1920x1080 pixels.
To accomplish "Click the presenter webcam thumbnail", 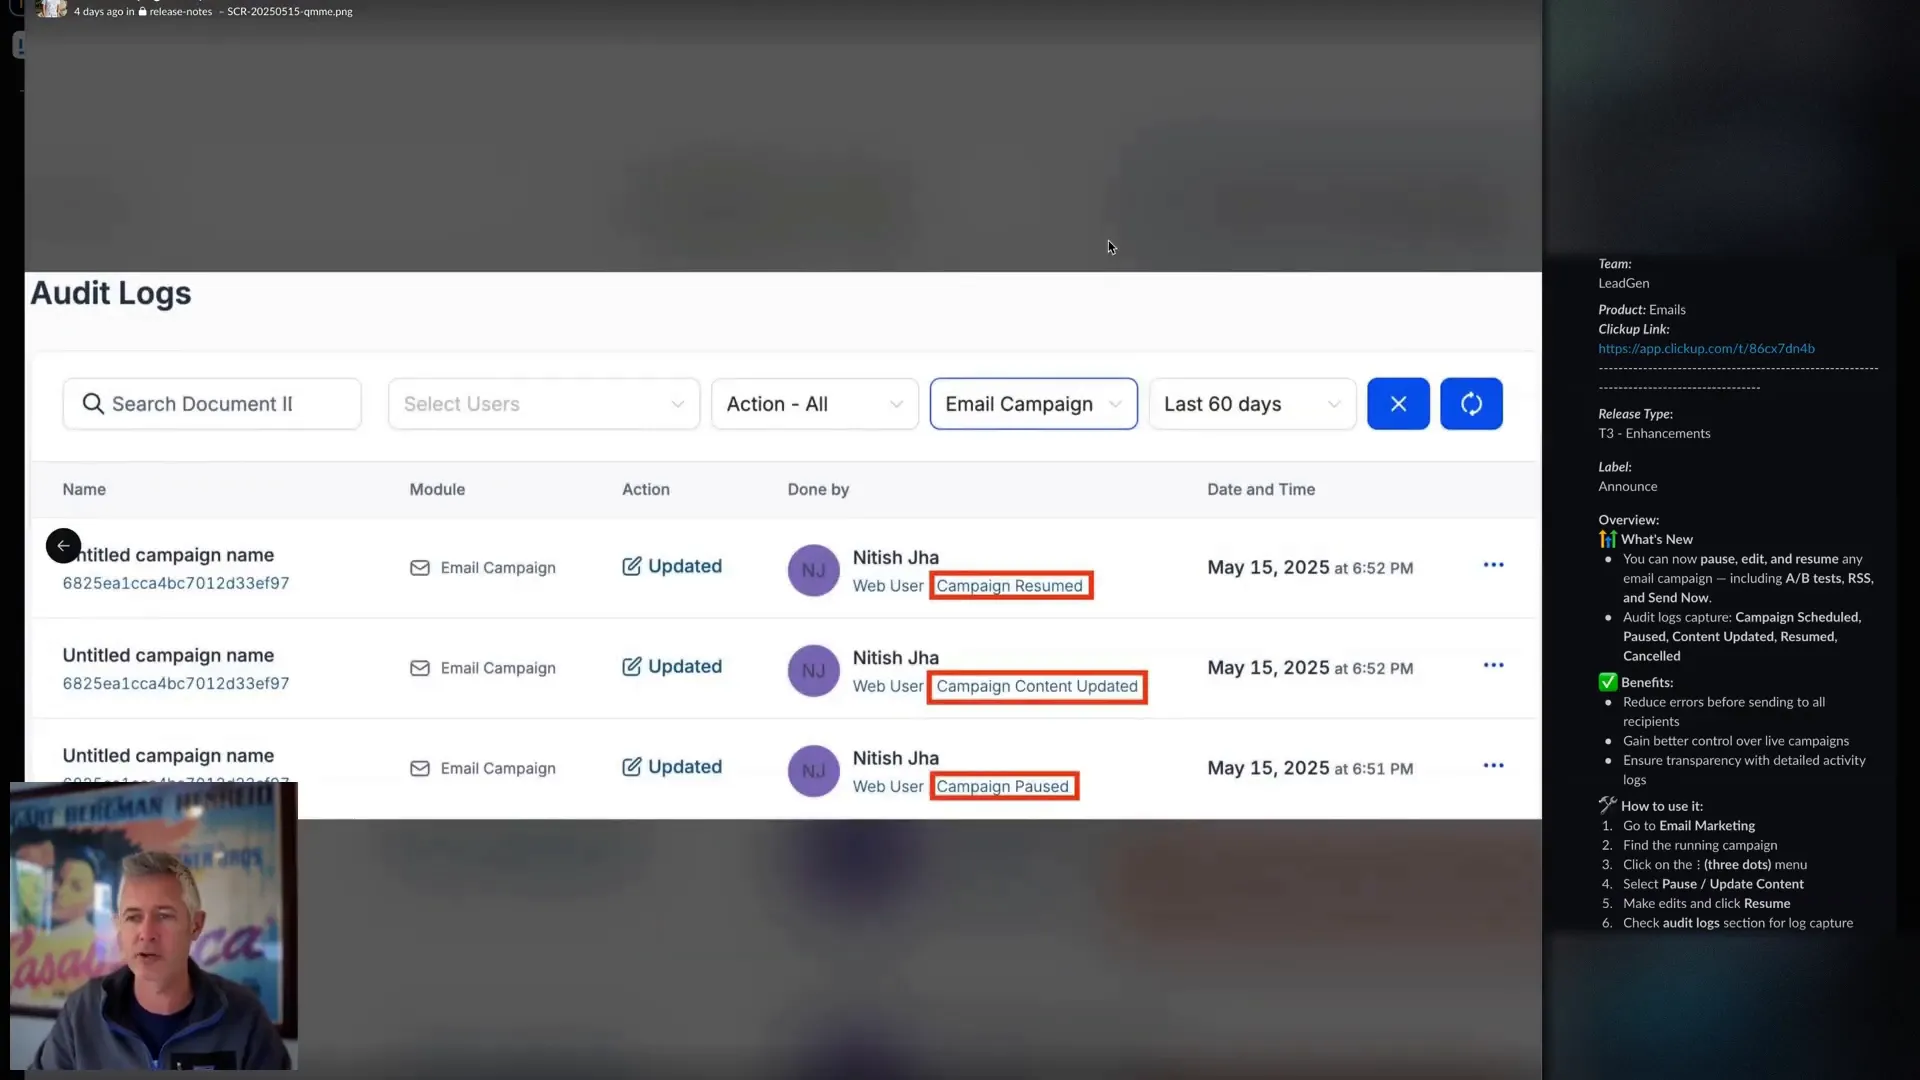I will click(154, 926).
